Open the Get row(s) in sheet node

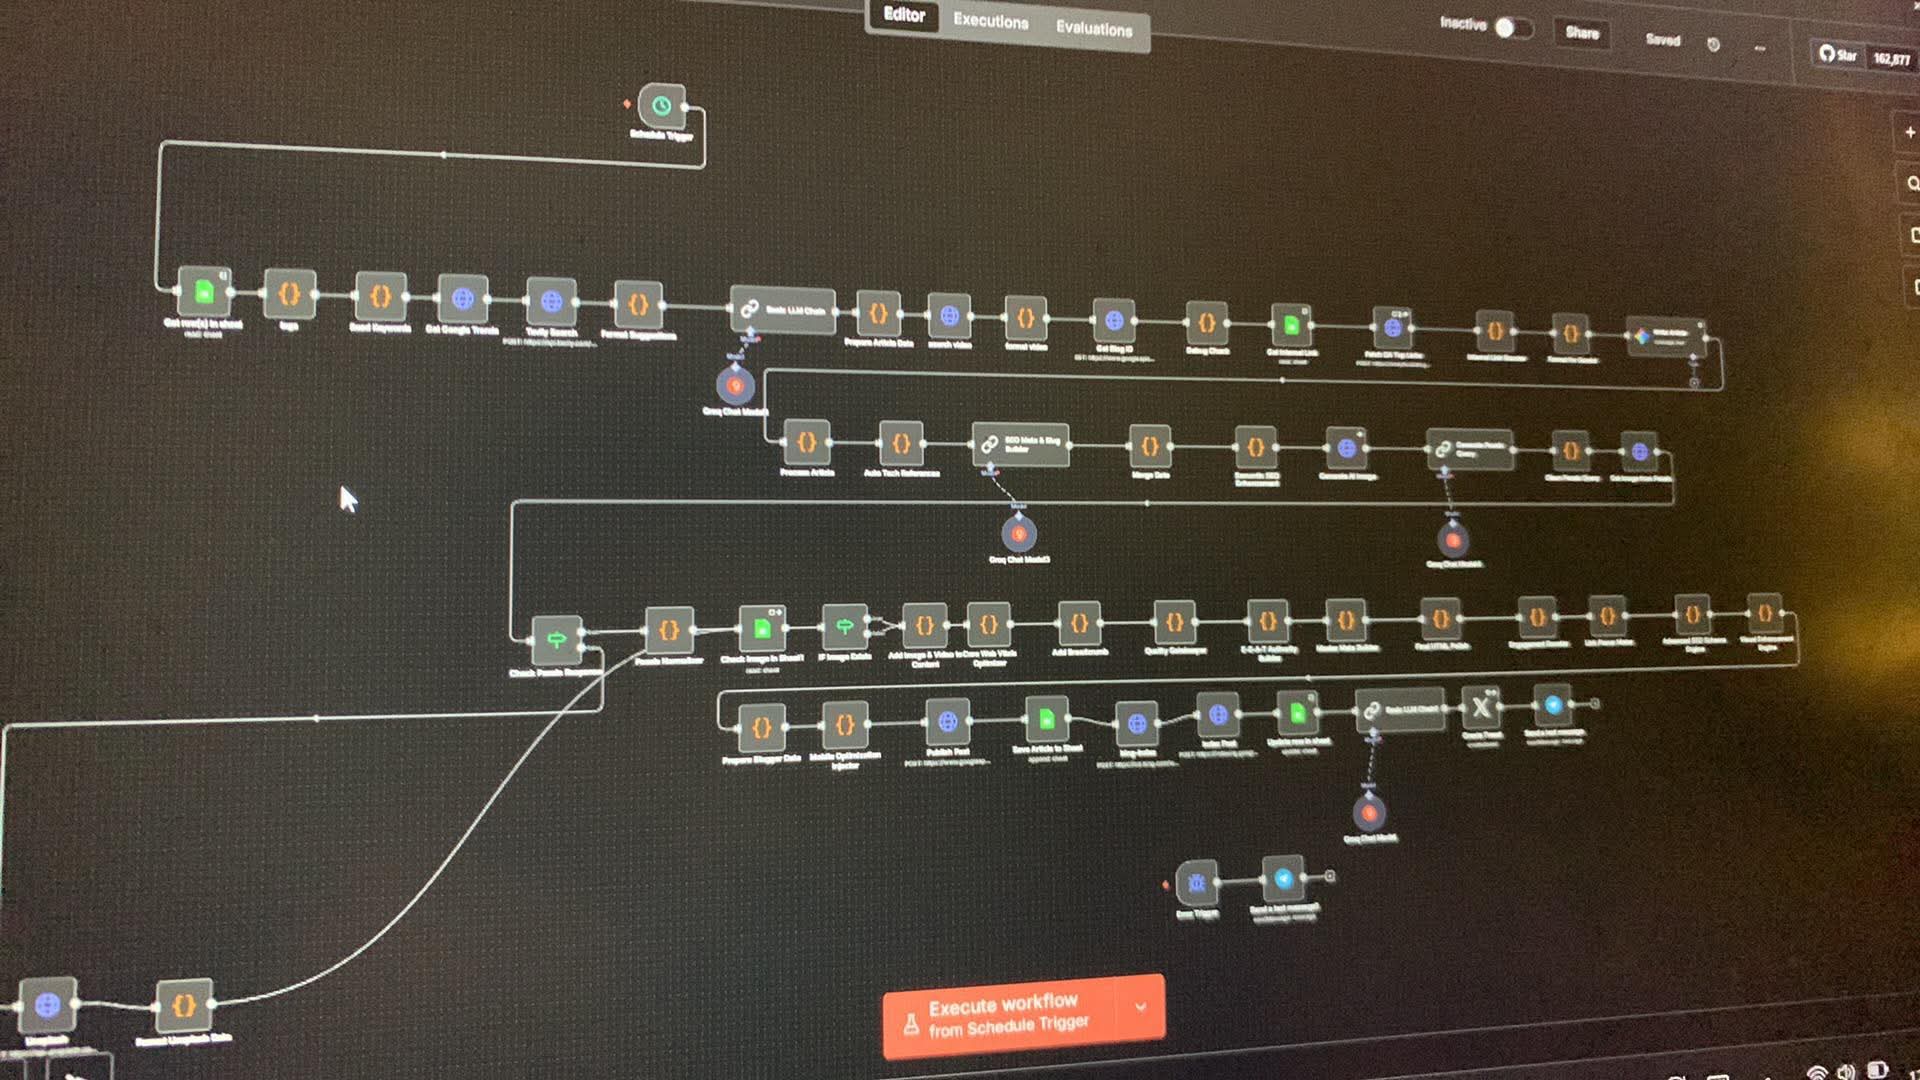203,292
